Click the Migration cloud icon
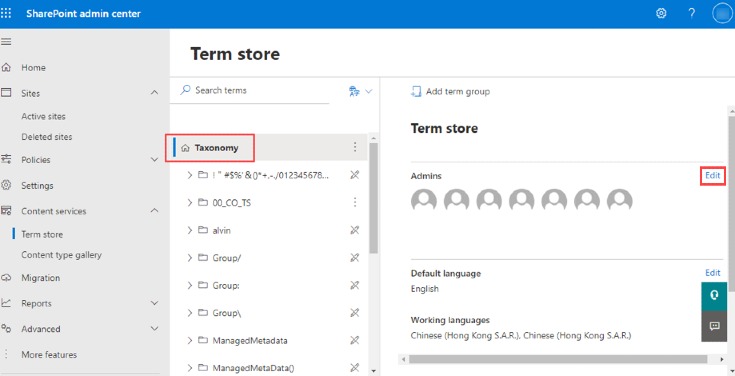 click(x=6, y=278)
